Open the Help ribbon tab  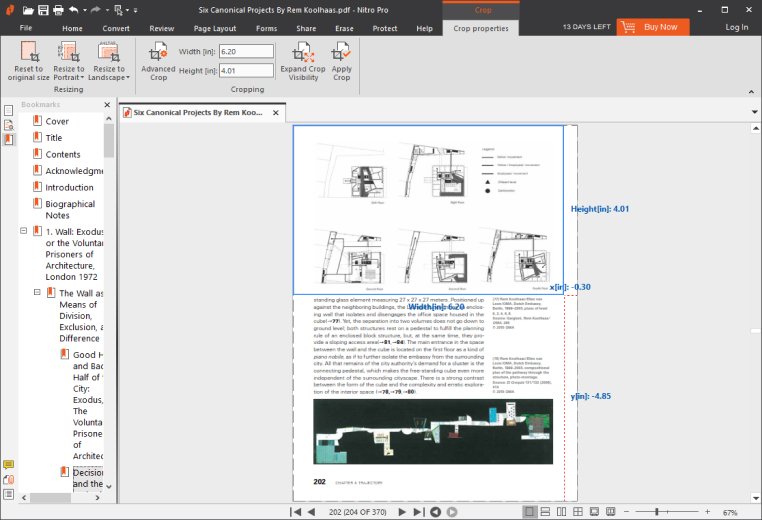click(x=424, y=28)
